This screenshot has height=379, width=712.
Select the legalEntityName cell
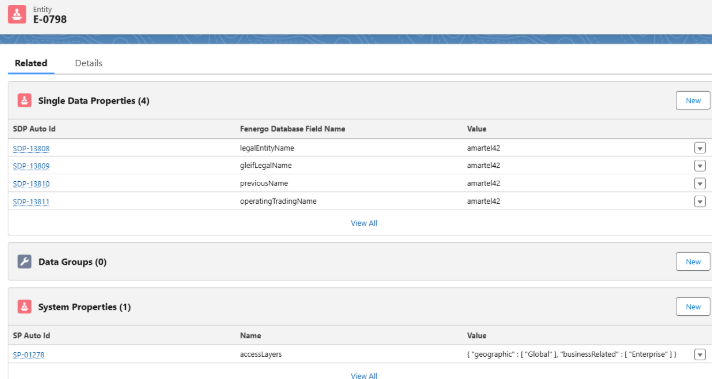pos(267,148)
